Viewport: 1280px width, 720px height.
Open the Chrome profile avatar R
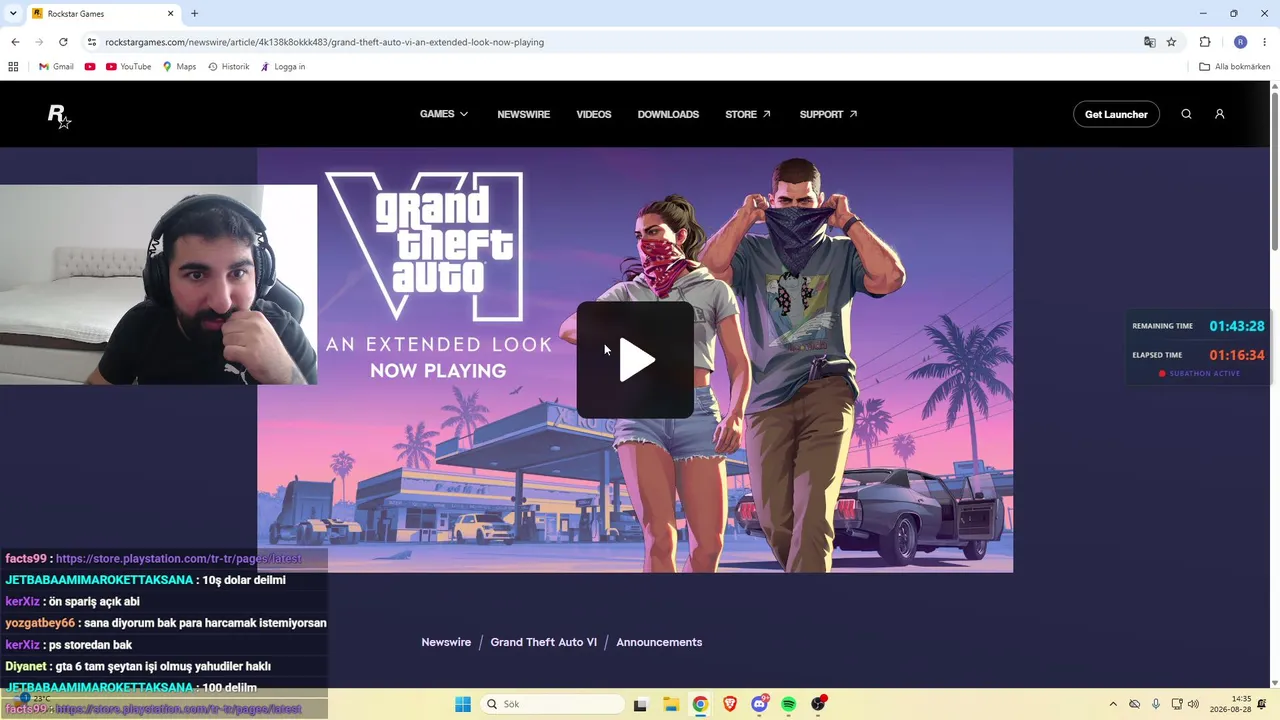[x=1241, y=42]
